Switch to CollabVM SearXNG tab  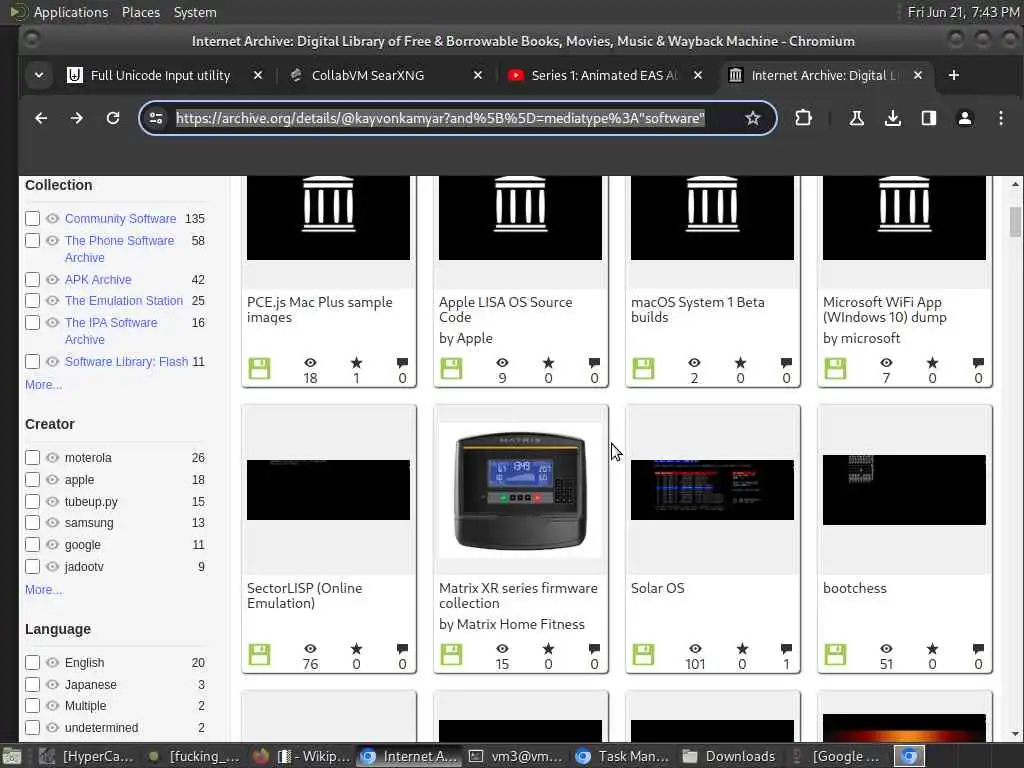368,75
